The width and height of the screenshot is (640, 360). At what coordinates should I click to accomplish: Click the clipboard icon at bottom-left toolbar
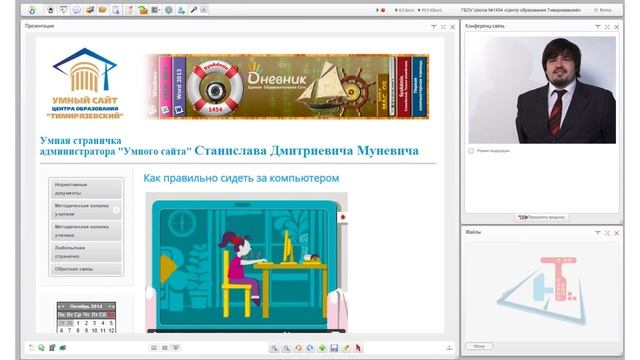pos(52,348)
